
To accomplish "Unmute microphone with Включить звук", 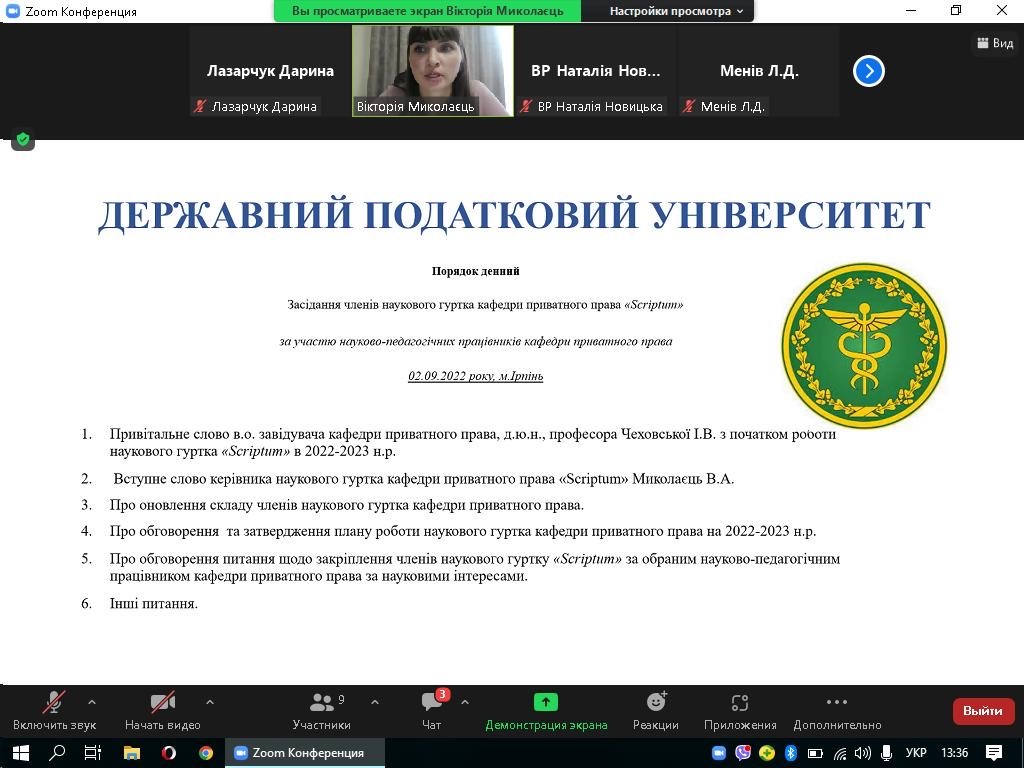I will 54,711.
